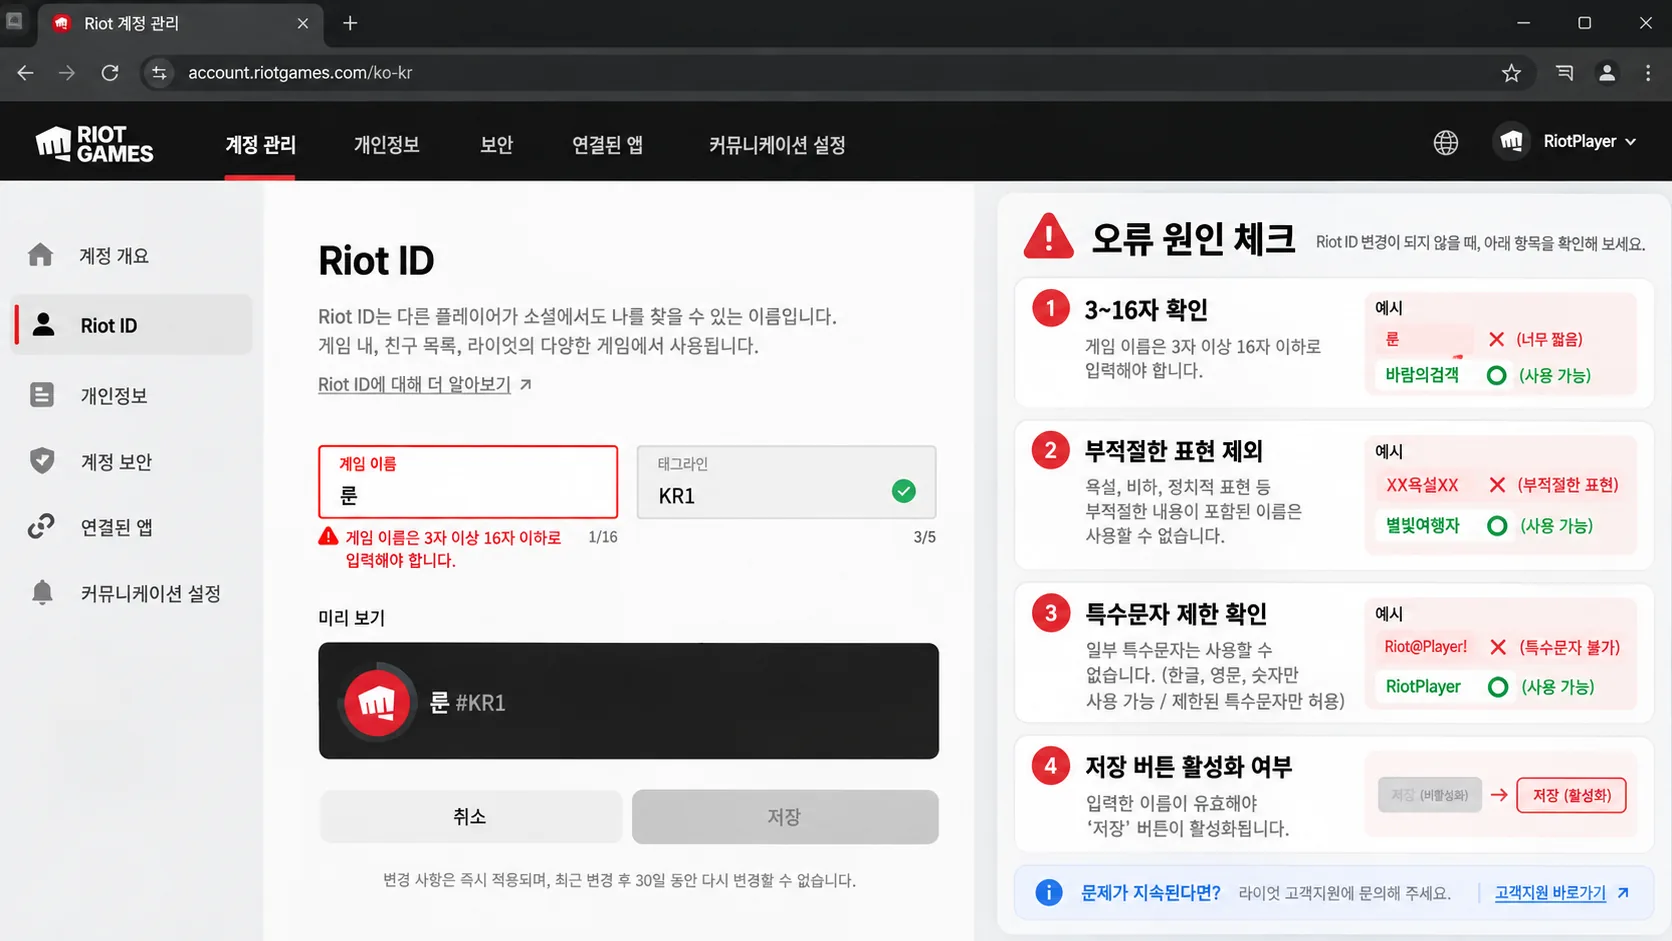
Task: Open the 커뮤니케이션 설정 top navigation tab
Action: (777, 145)
